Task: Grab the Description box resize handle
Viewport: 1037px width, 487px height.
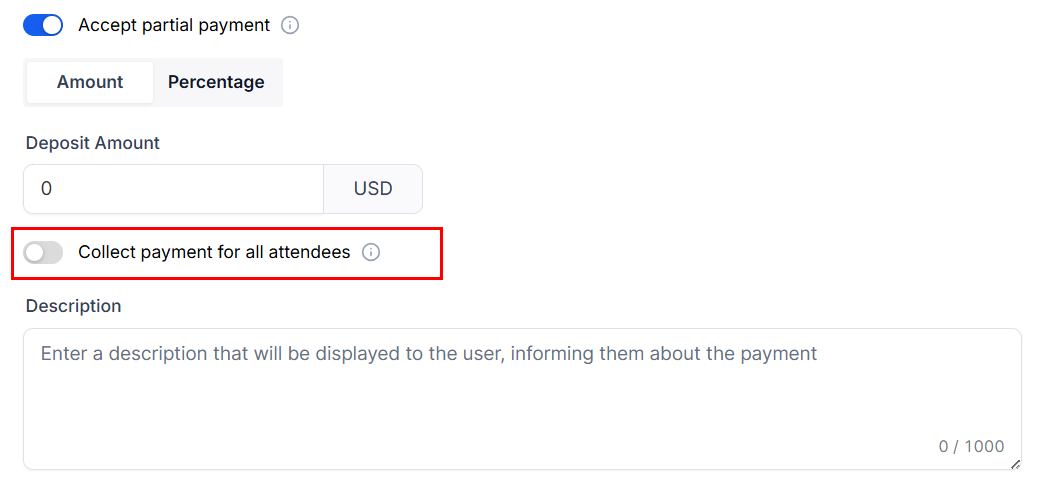Action: coord(1015,463)
